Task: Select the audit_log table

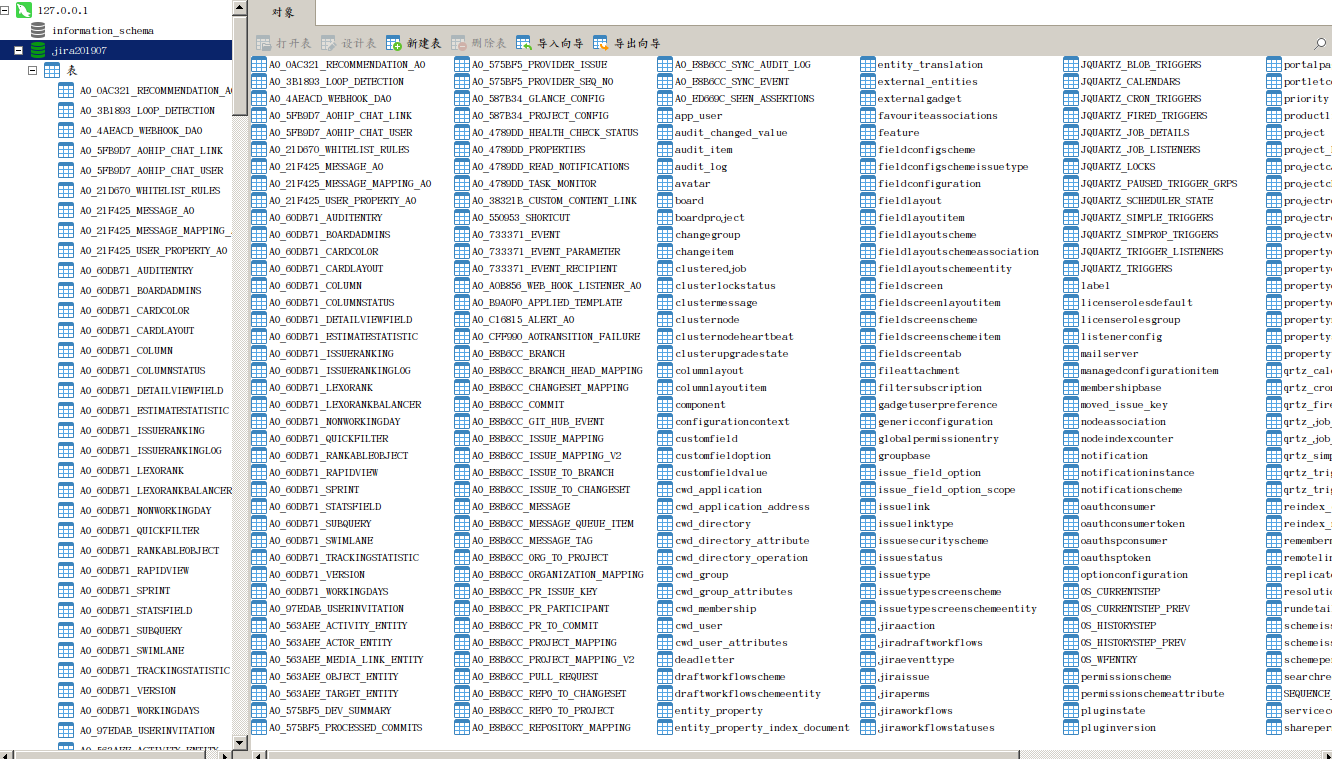Action: click(x=701, y=167)
